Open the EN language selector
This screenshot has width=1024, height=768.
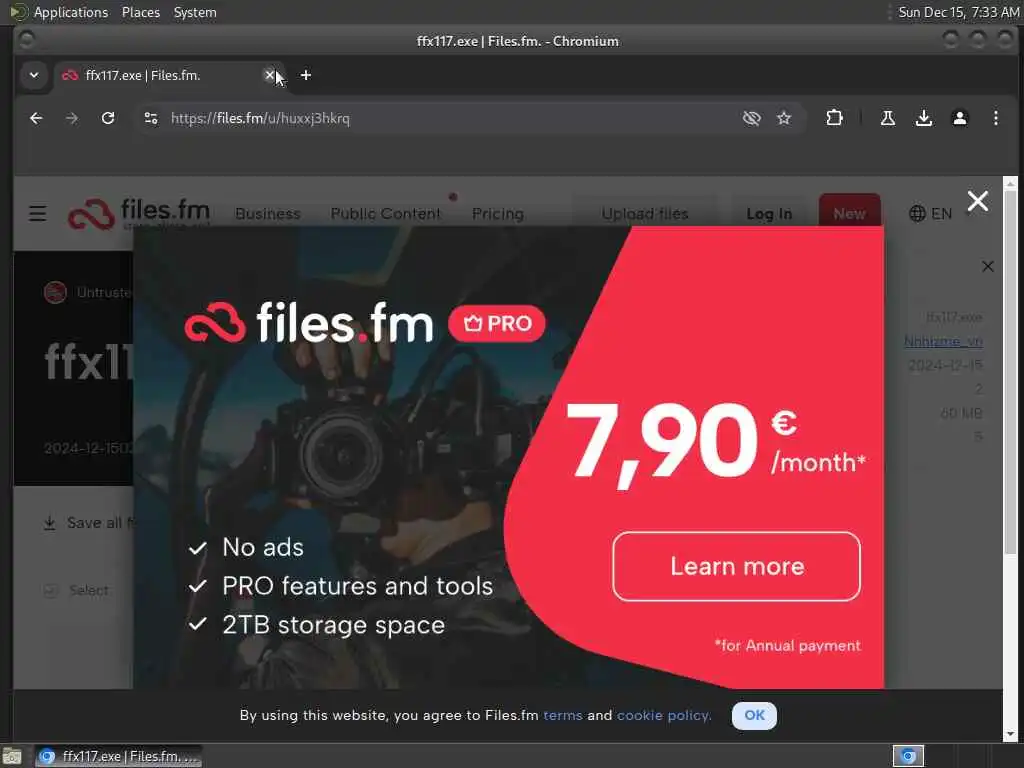pyautogui.click(x=931, y=214)
